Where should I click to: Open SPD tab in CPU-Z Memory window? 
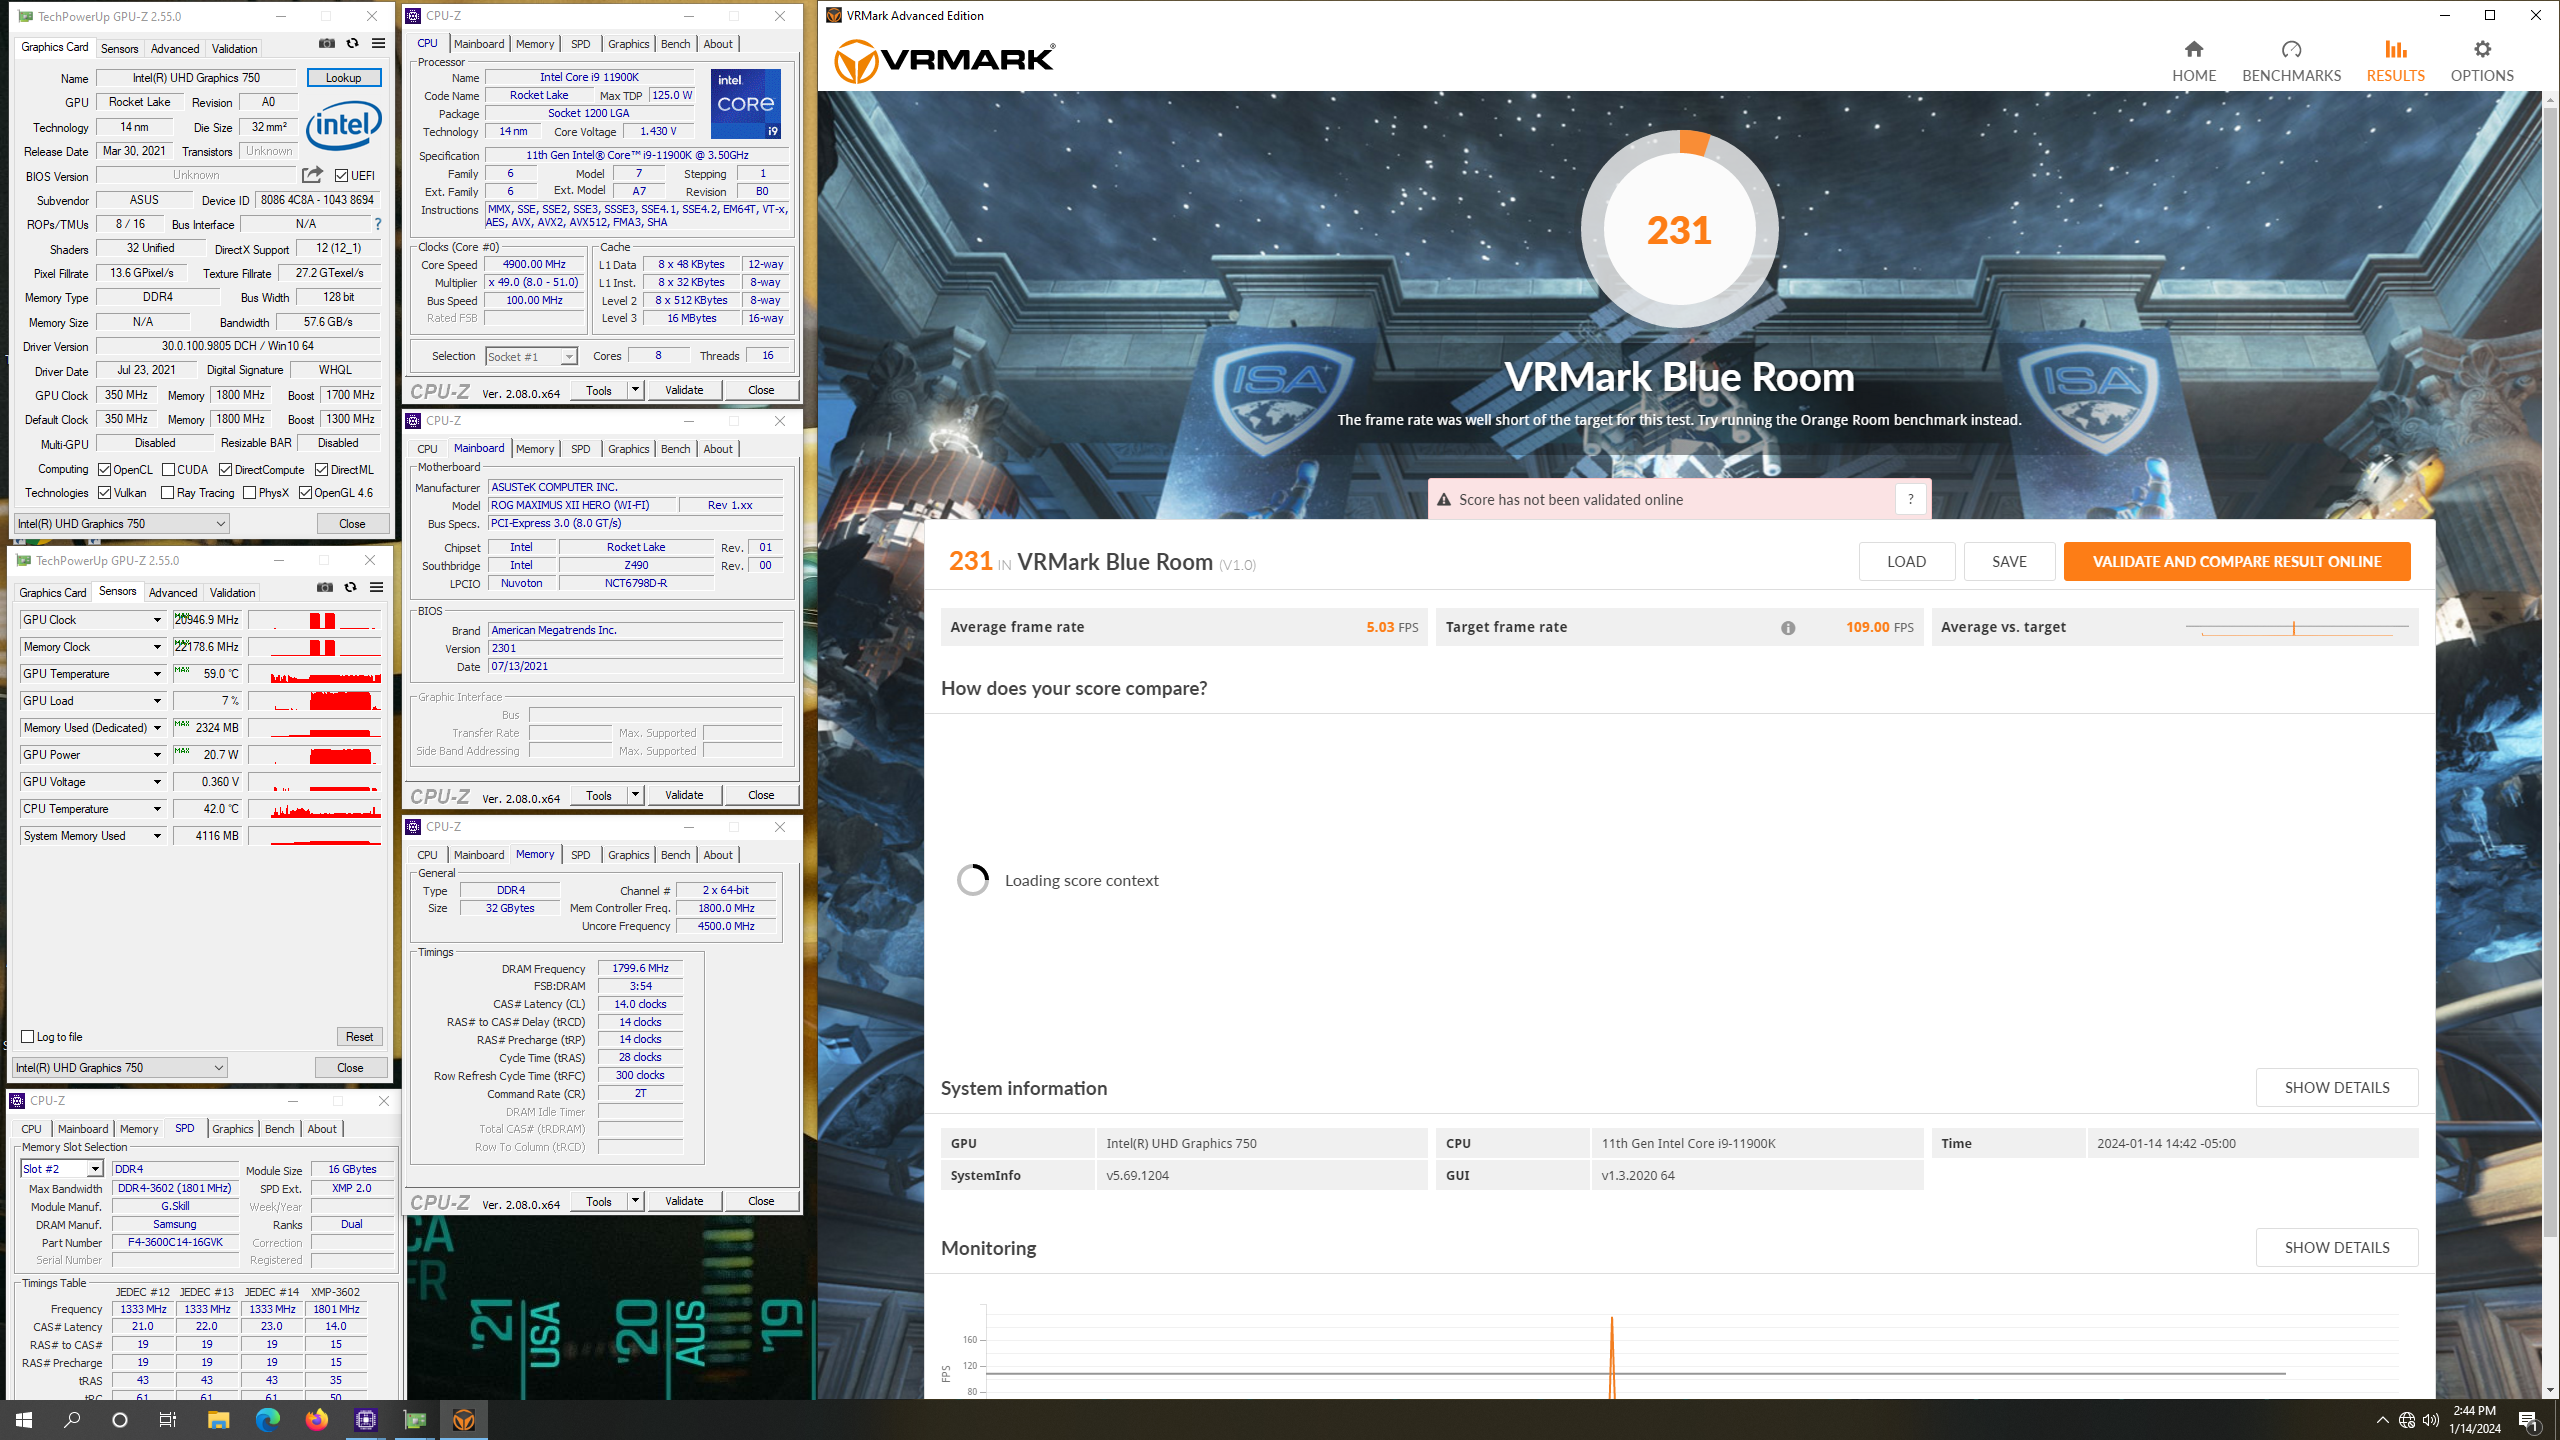[x=580, y=855]
